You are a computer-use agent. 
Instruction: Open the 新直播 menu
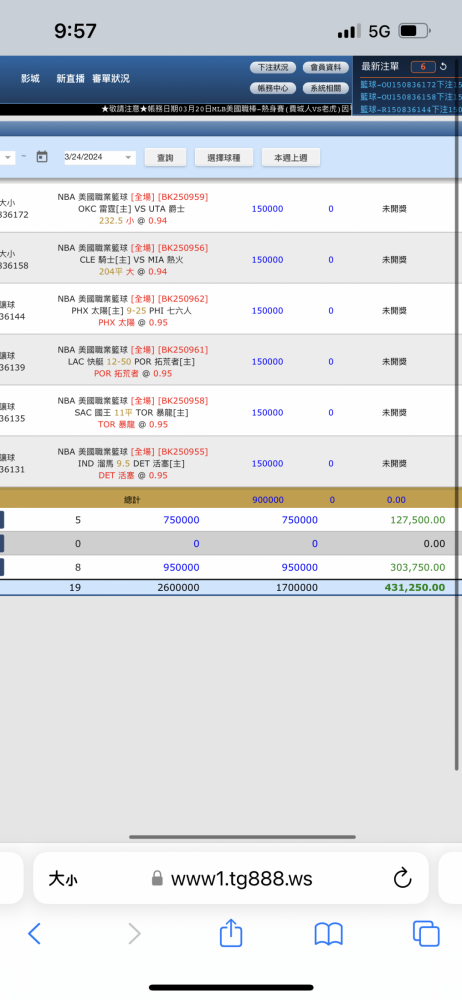coord(70,78)
